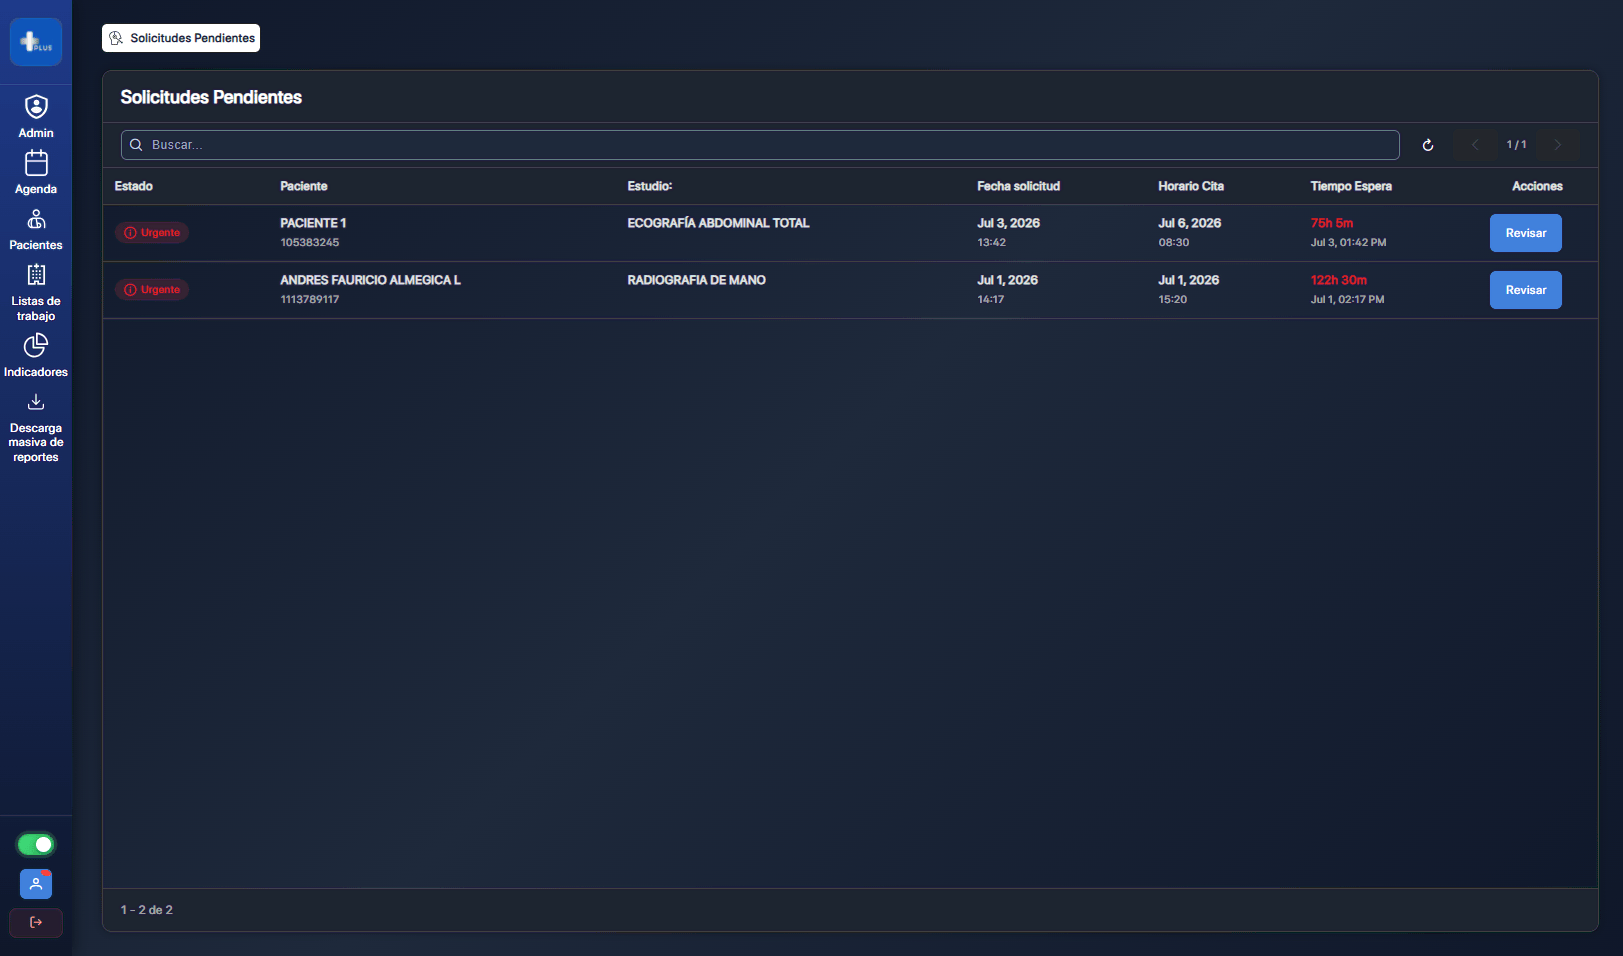Click the Plus app logo

36,42
